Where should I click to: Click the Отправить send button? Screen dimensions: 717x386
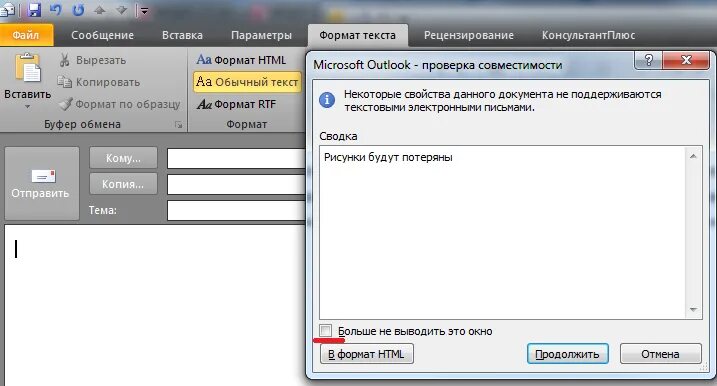pyautogui.click(x=42, y=183)
